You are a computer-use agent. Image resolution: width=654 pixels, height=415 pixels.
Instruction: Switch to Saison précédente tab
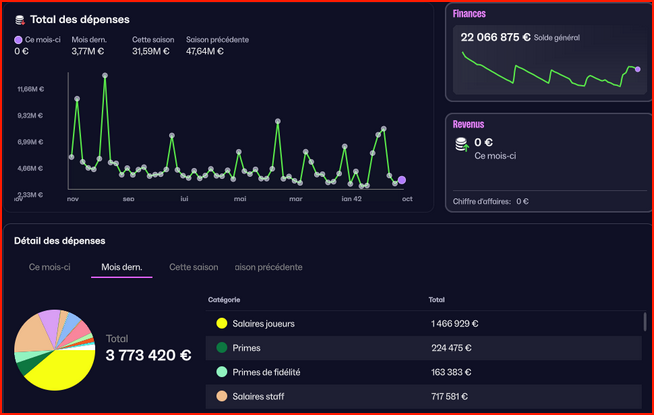click(268, 267)
